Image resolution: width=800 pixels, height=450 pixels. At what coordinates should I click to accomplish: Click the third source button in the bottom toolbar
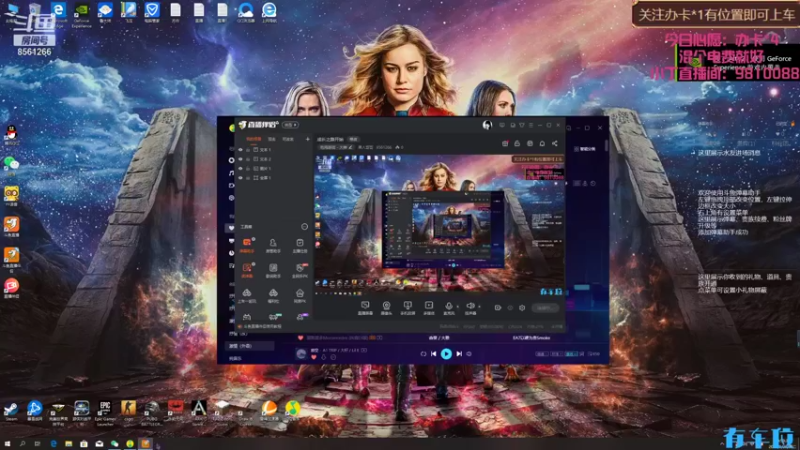tap(407, 308)
